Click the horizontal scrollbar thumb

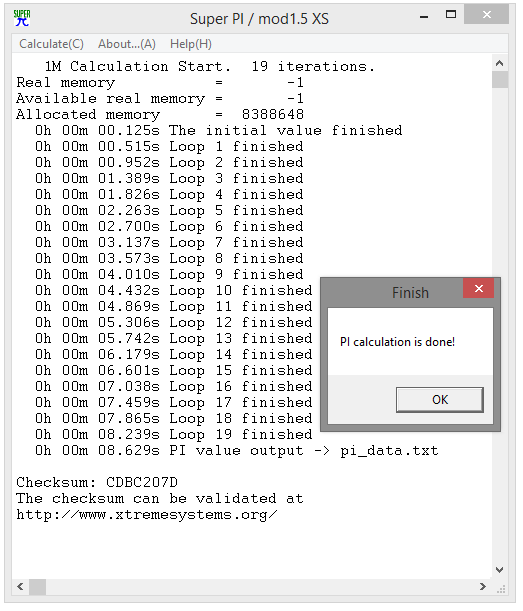pyautogui.click(x=38, y=586)
